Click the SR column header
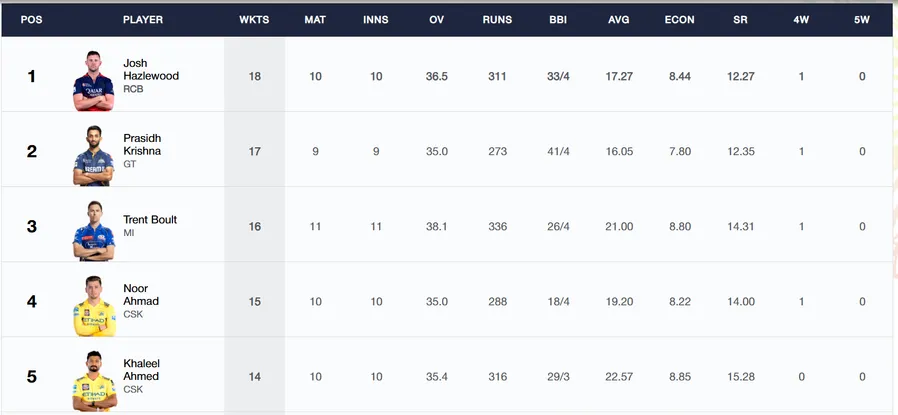Image resolution: width=898 pixels, height=415 pixels. (740, 19)
